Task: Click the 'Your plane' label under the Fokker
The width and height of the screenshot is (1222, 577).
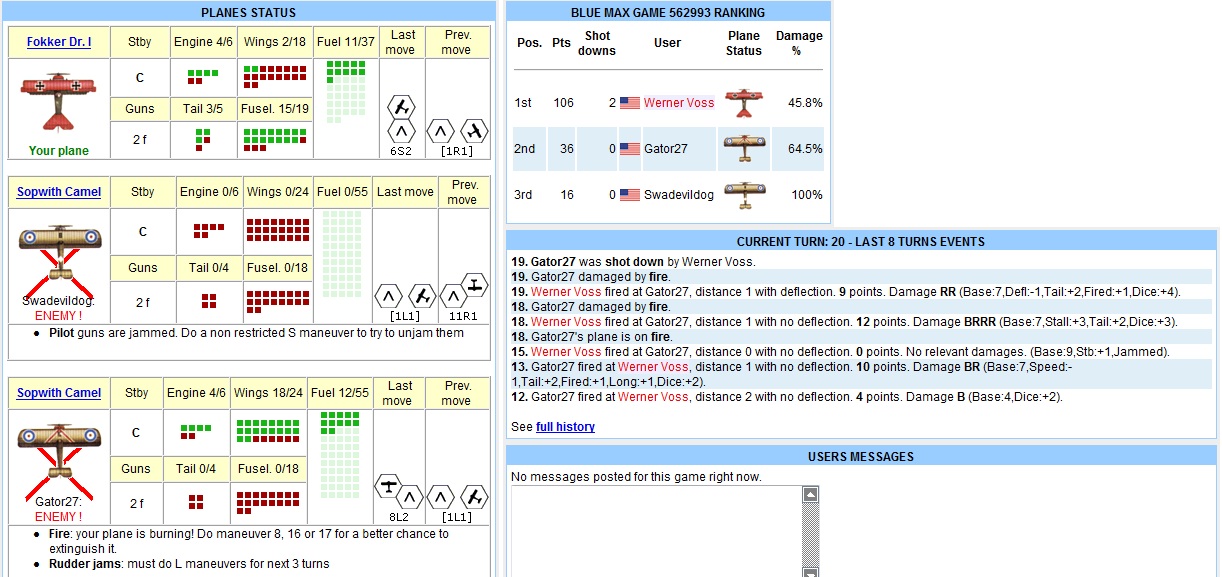Action: (57, 151)
